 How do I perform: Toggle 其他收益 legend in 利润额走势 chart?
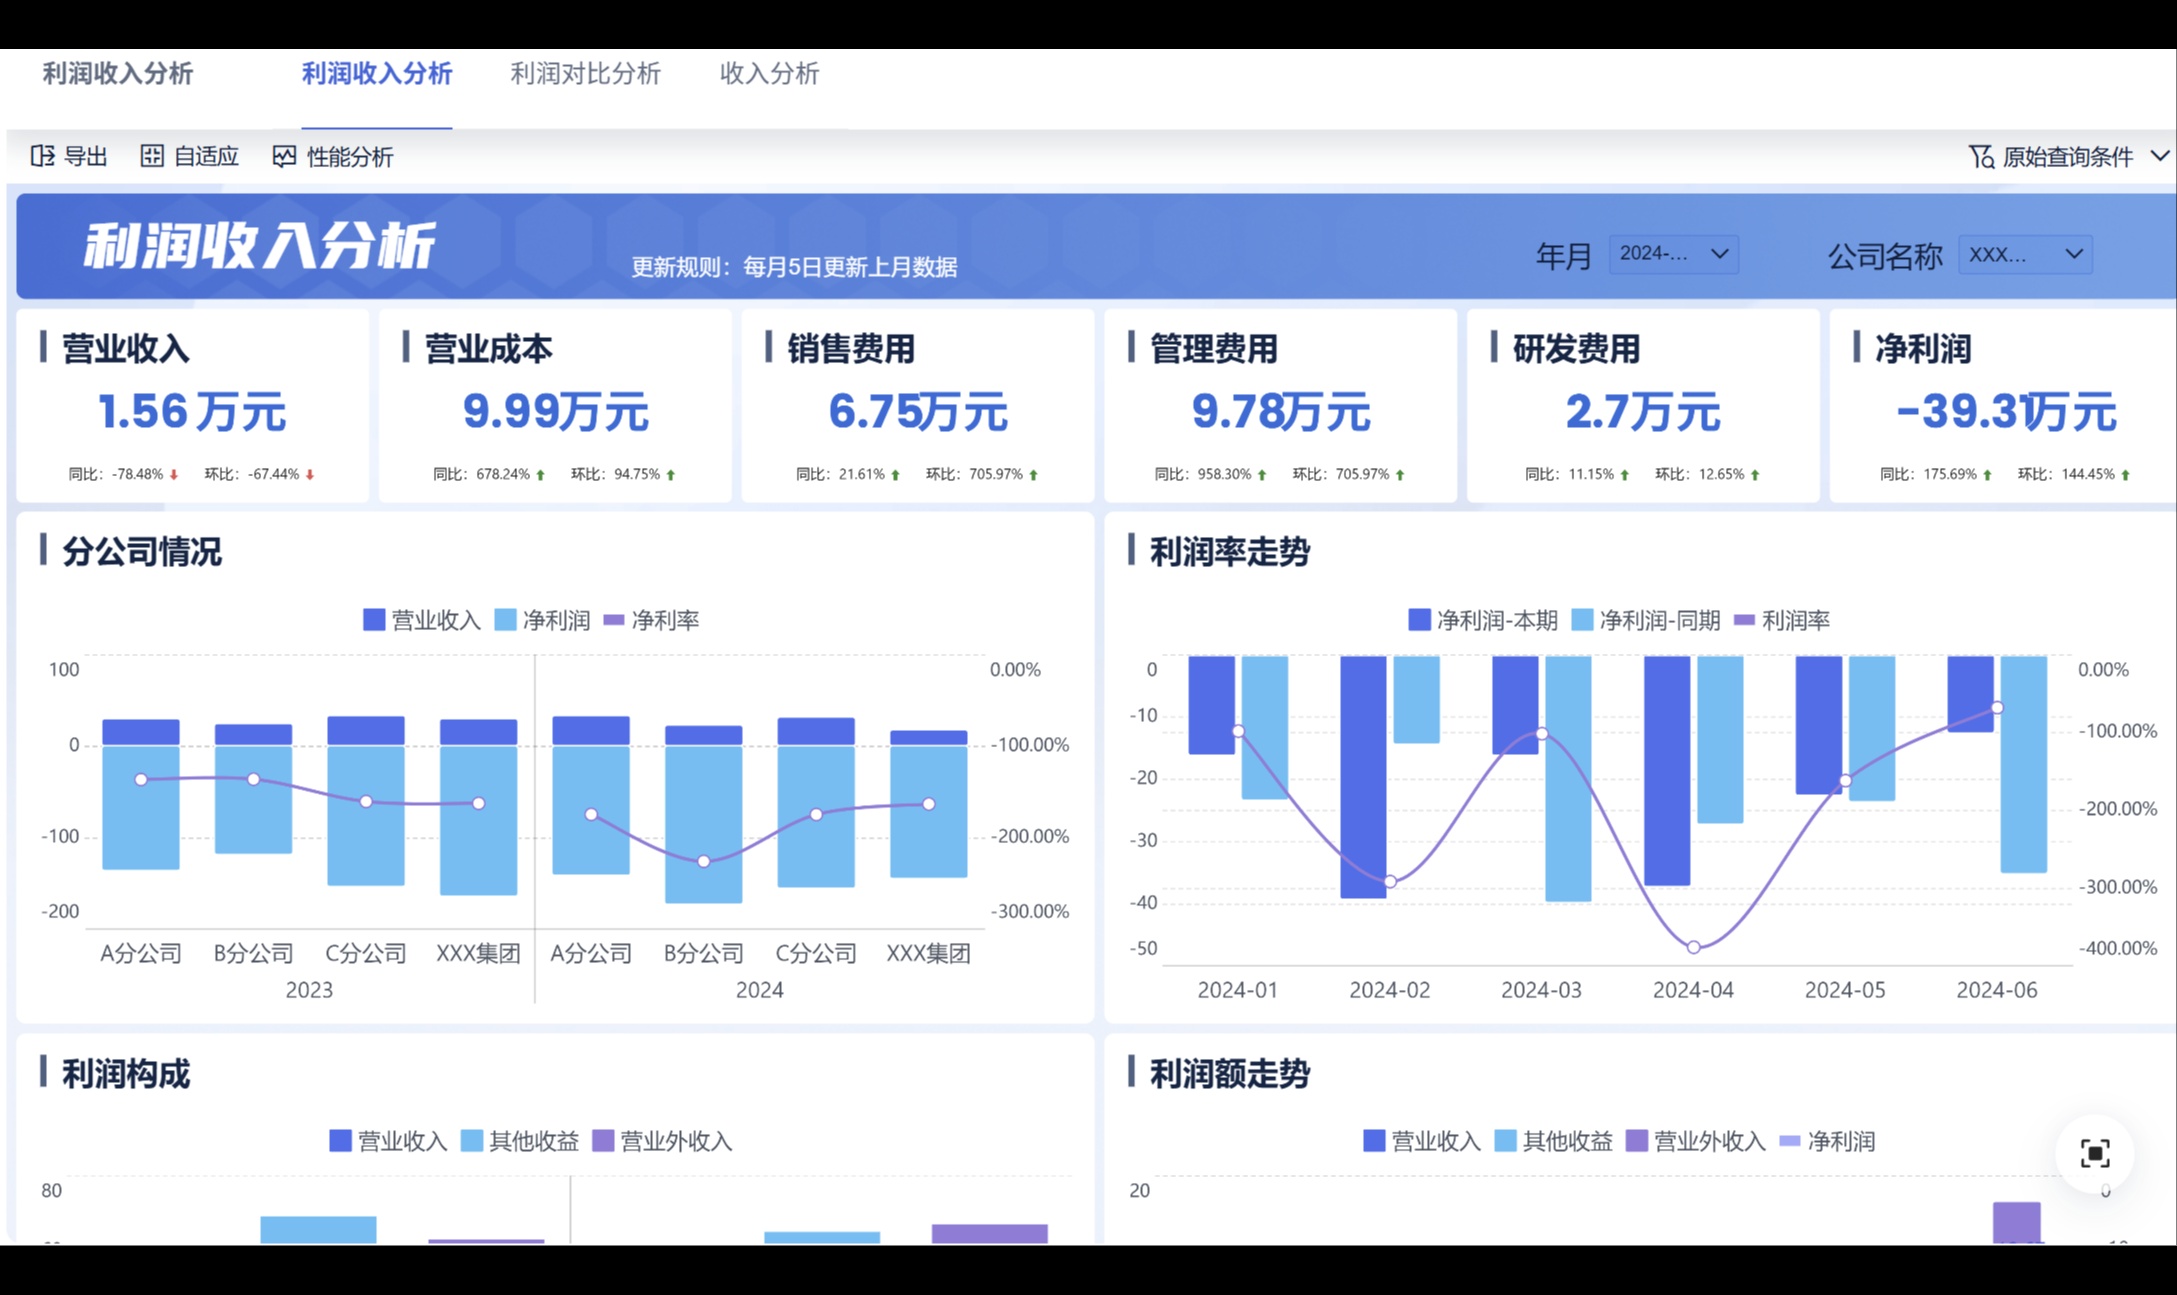(x=1553, y=1141)
